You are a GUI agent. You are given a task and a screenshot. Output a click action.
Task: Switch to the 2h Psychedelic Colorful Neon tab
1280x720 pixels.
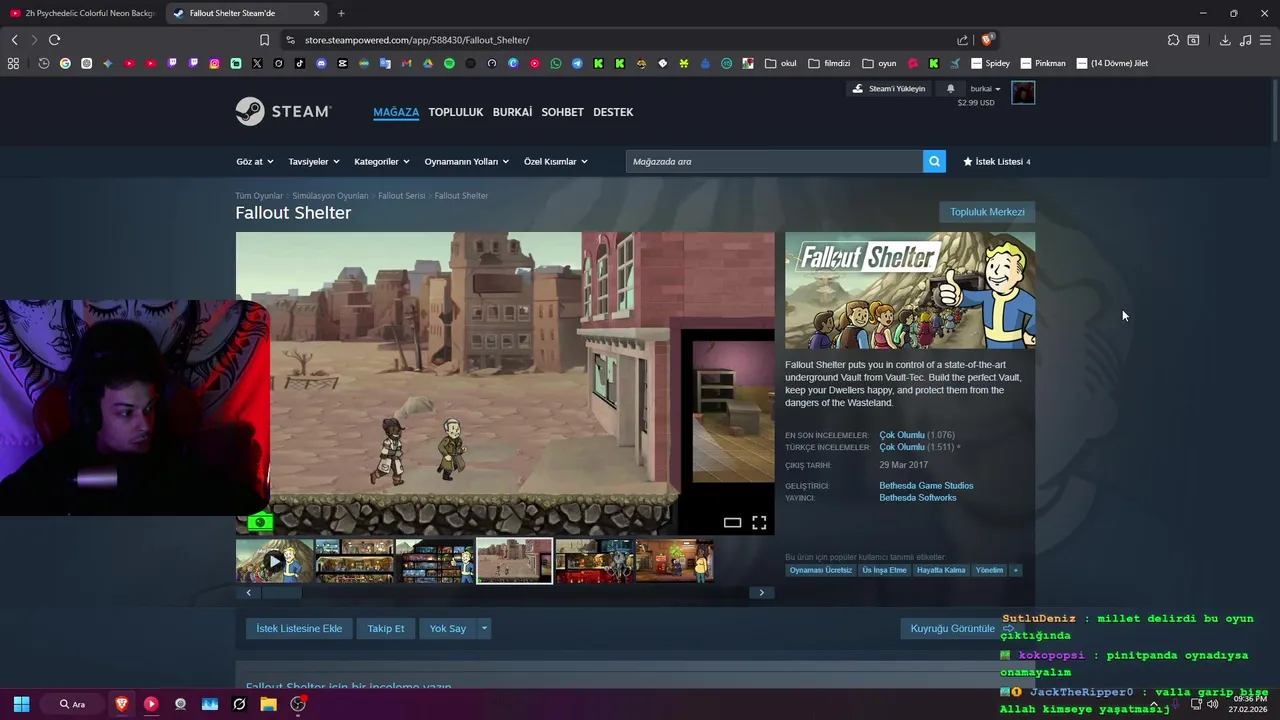click(x=82, y=13)
